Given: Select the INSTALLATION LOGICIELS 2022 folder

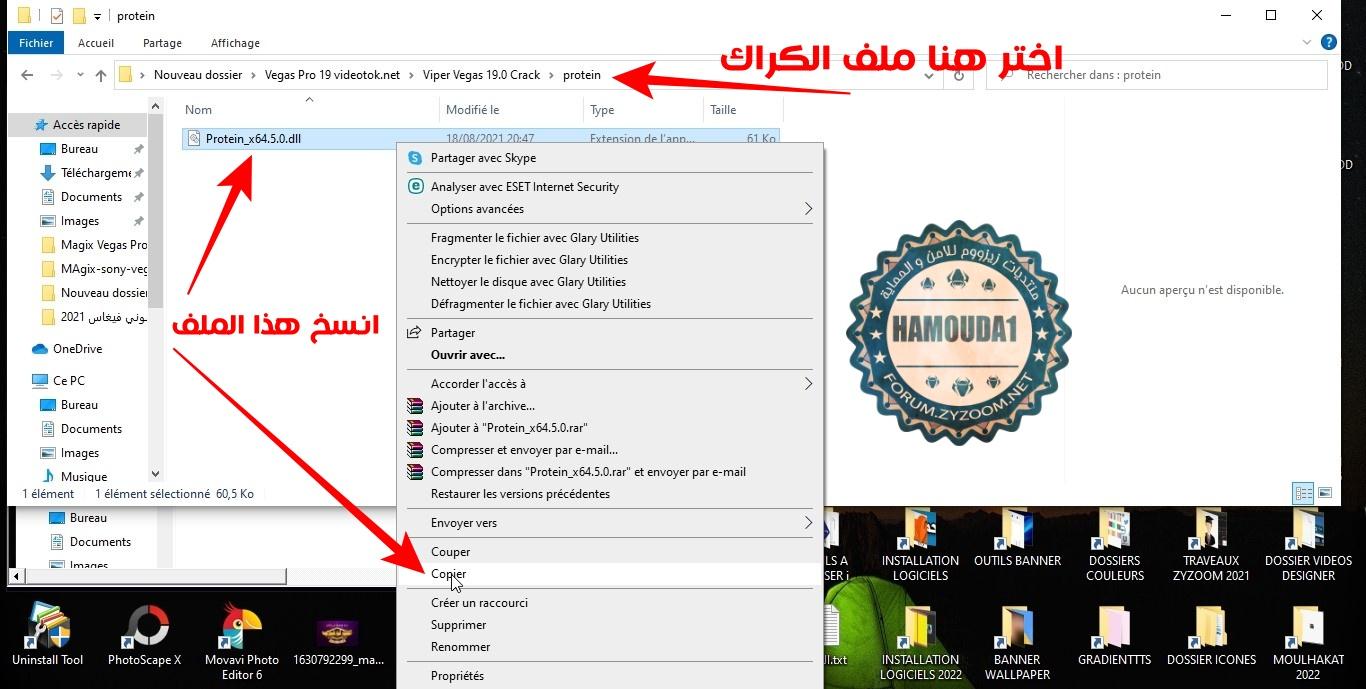Looking at the screenshot, I should pos(920,644).
